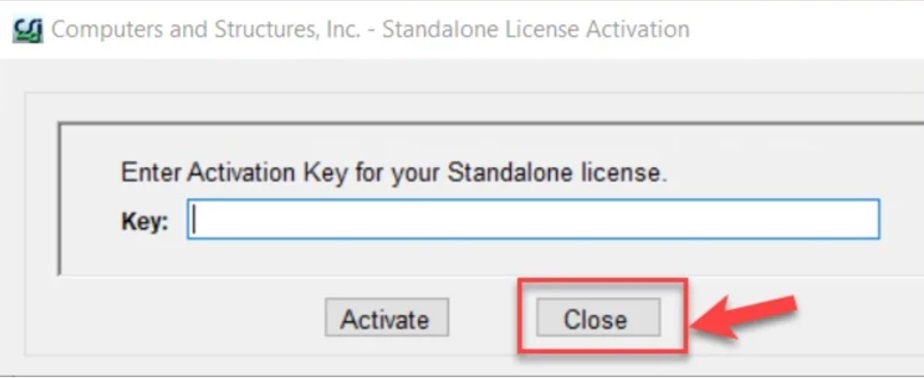
Task: Click the text cursor inside the Key box
Action: point(196,222)
